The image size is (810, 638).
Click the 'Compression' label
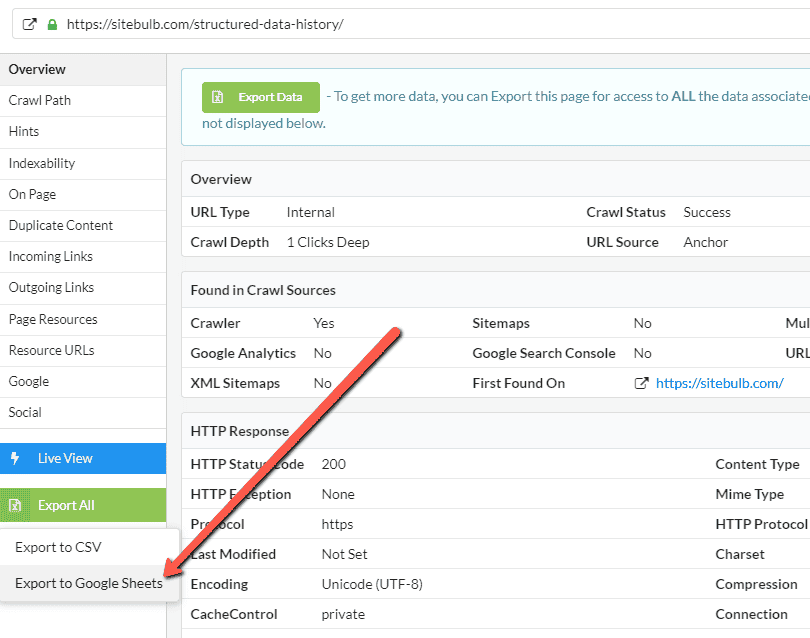pyautogui.click(x=756, y=584)
